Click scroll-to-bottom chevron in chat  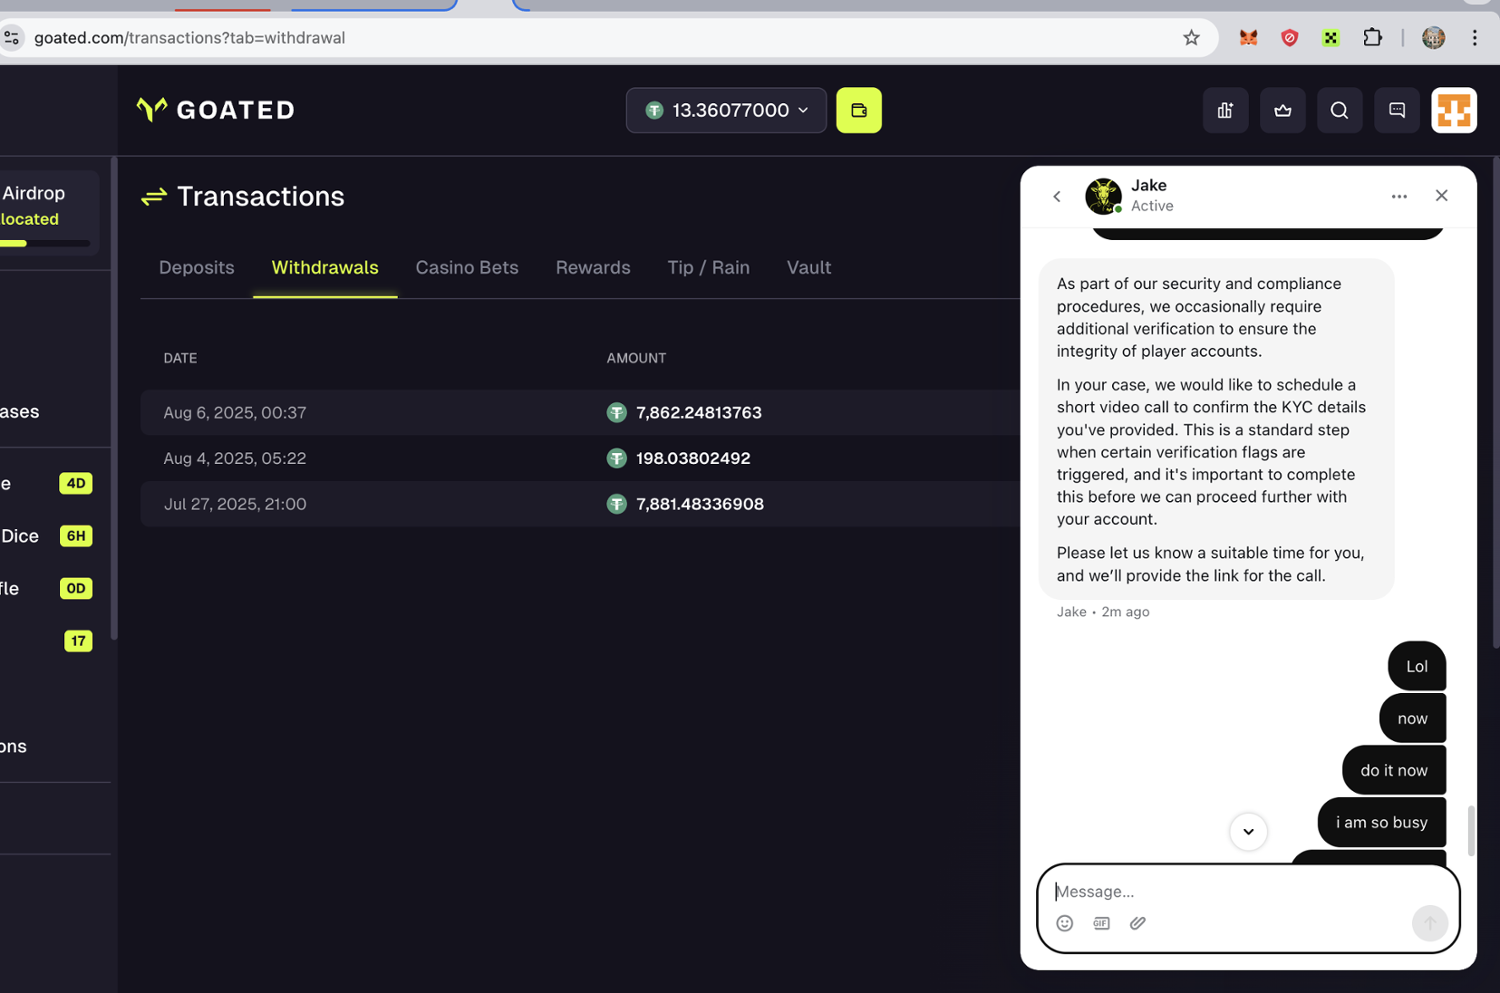(1248, 831)
